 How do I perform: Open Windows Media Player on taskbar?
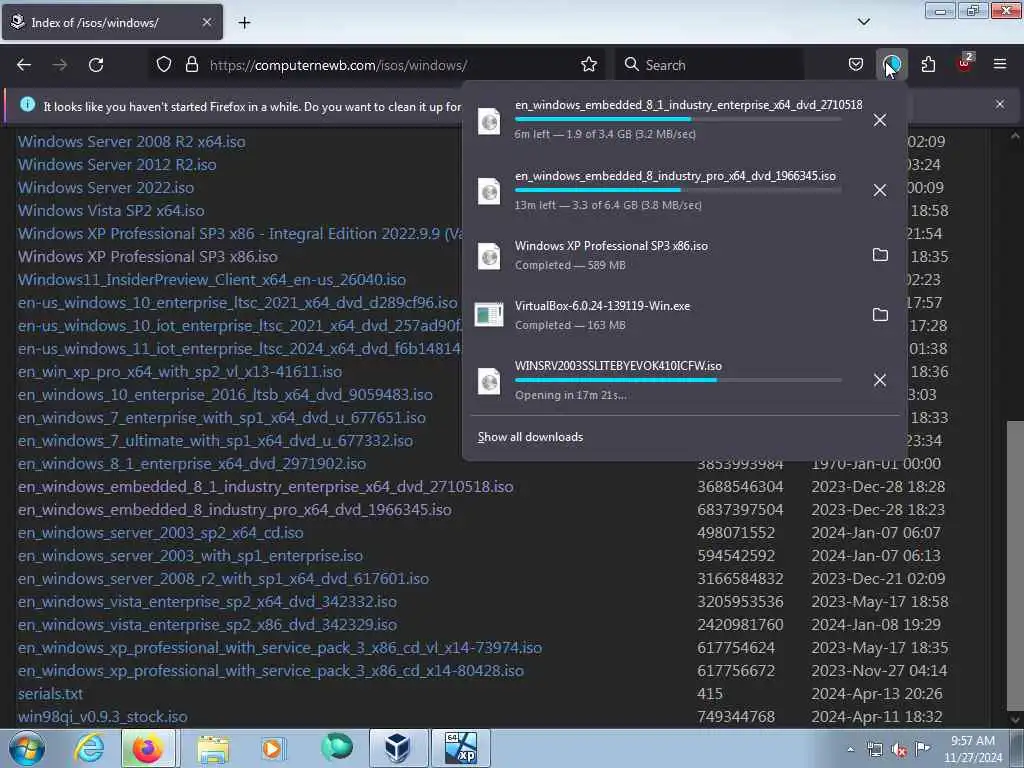(272, 748)
